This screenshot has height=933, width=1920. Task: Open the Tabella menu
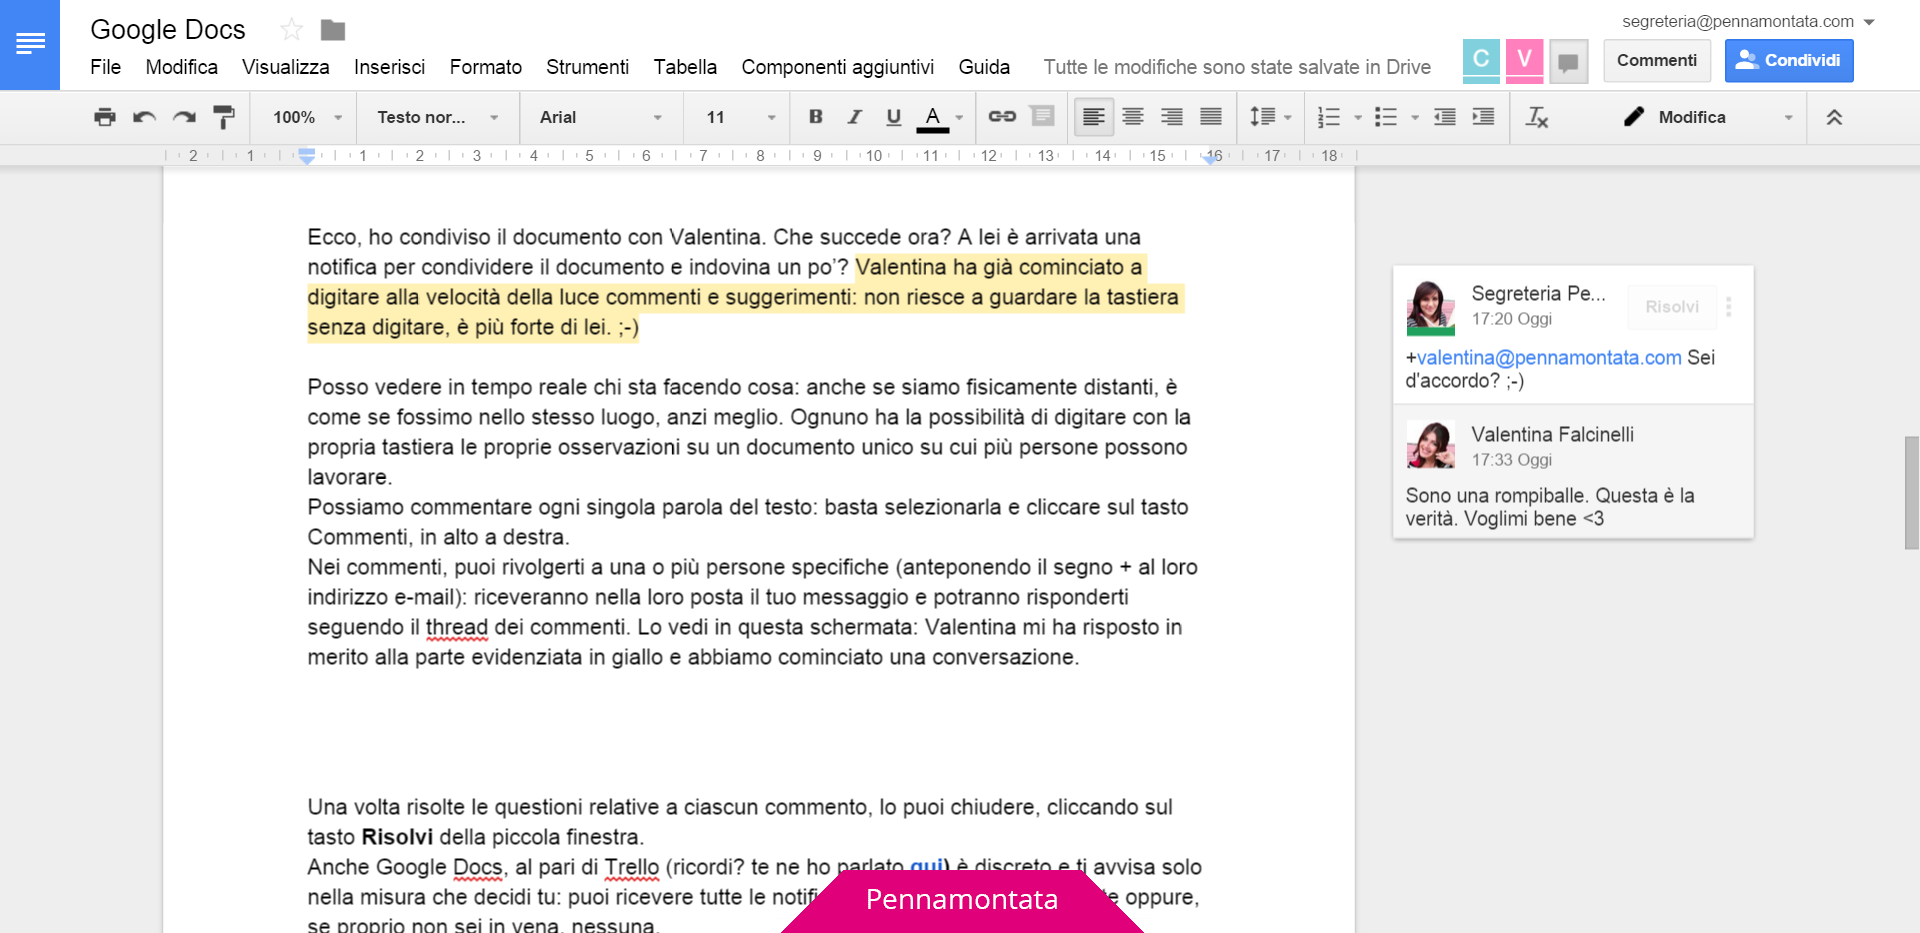pyautogui.click(x=685, y=67)
